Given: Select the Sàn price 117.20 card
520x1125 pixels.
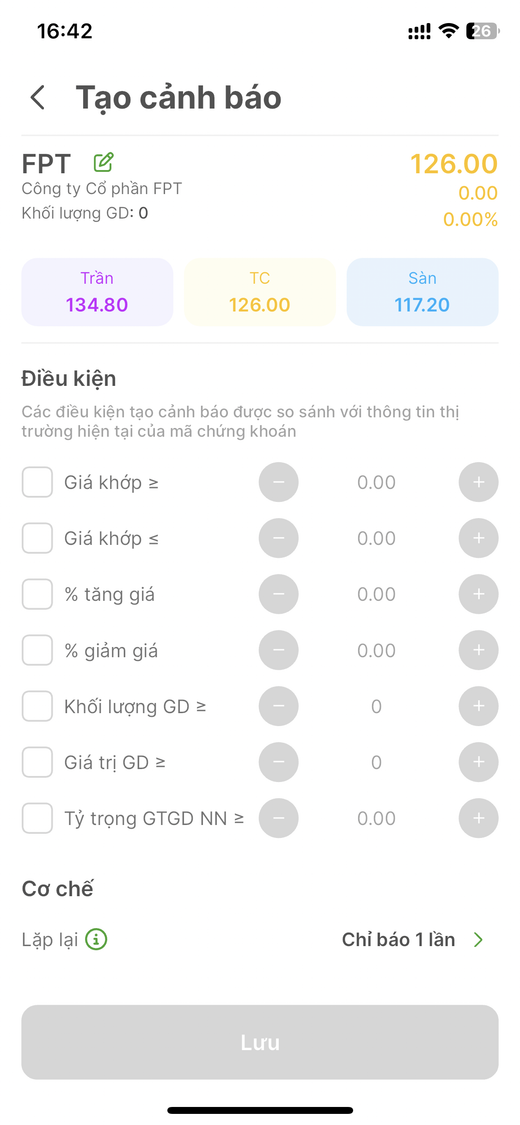Looking at the screenshot, I should point(422,292).
